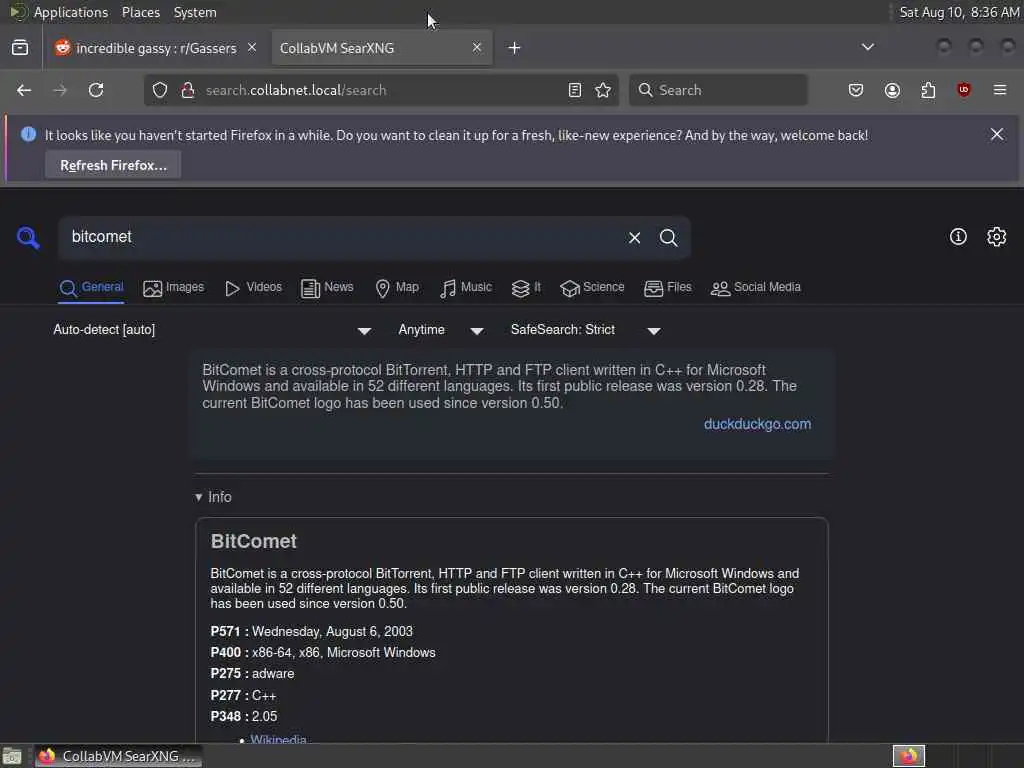Click 'P571 : Wednesday, August 6, 2003' row
The width and height of the screenshot is (1024, 768).
(312, 632)
